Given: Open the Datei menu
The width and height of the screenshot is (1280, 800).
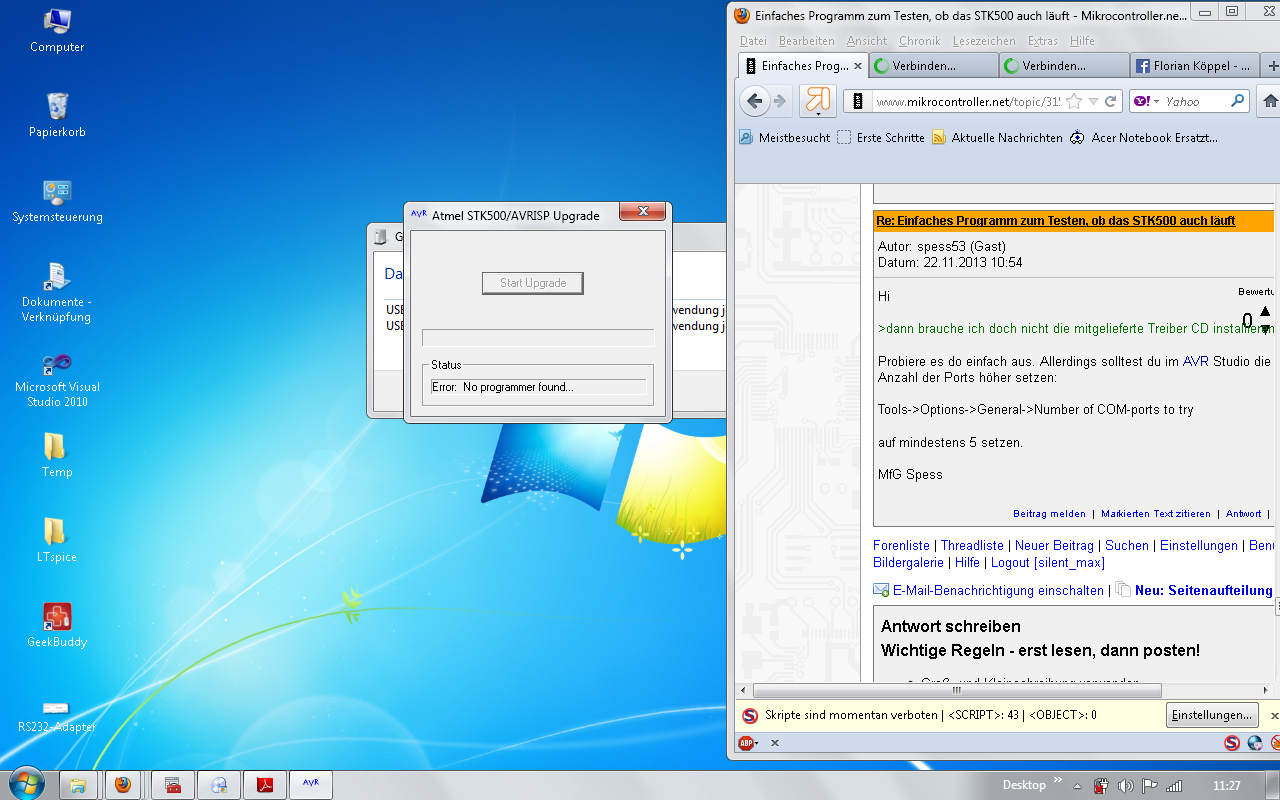Looking at the screenshot, I should [x=753, y=41].
